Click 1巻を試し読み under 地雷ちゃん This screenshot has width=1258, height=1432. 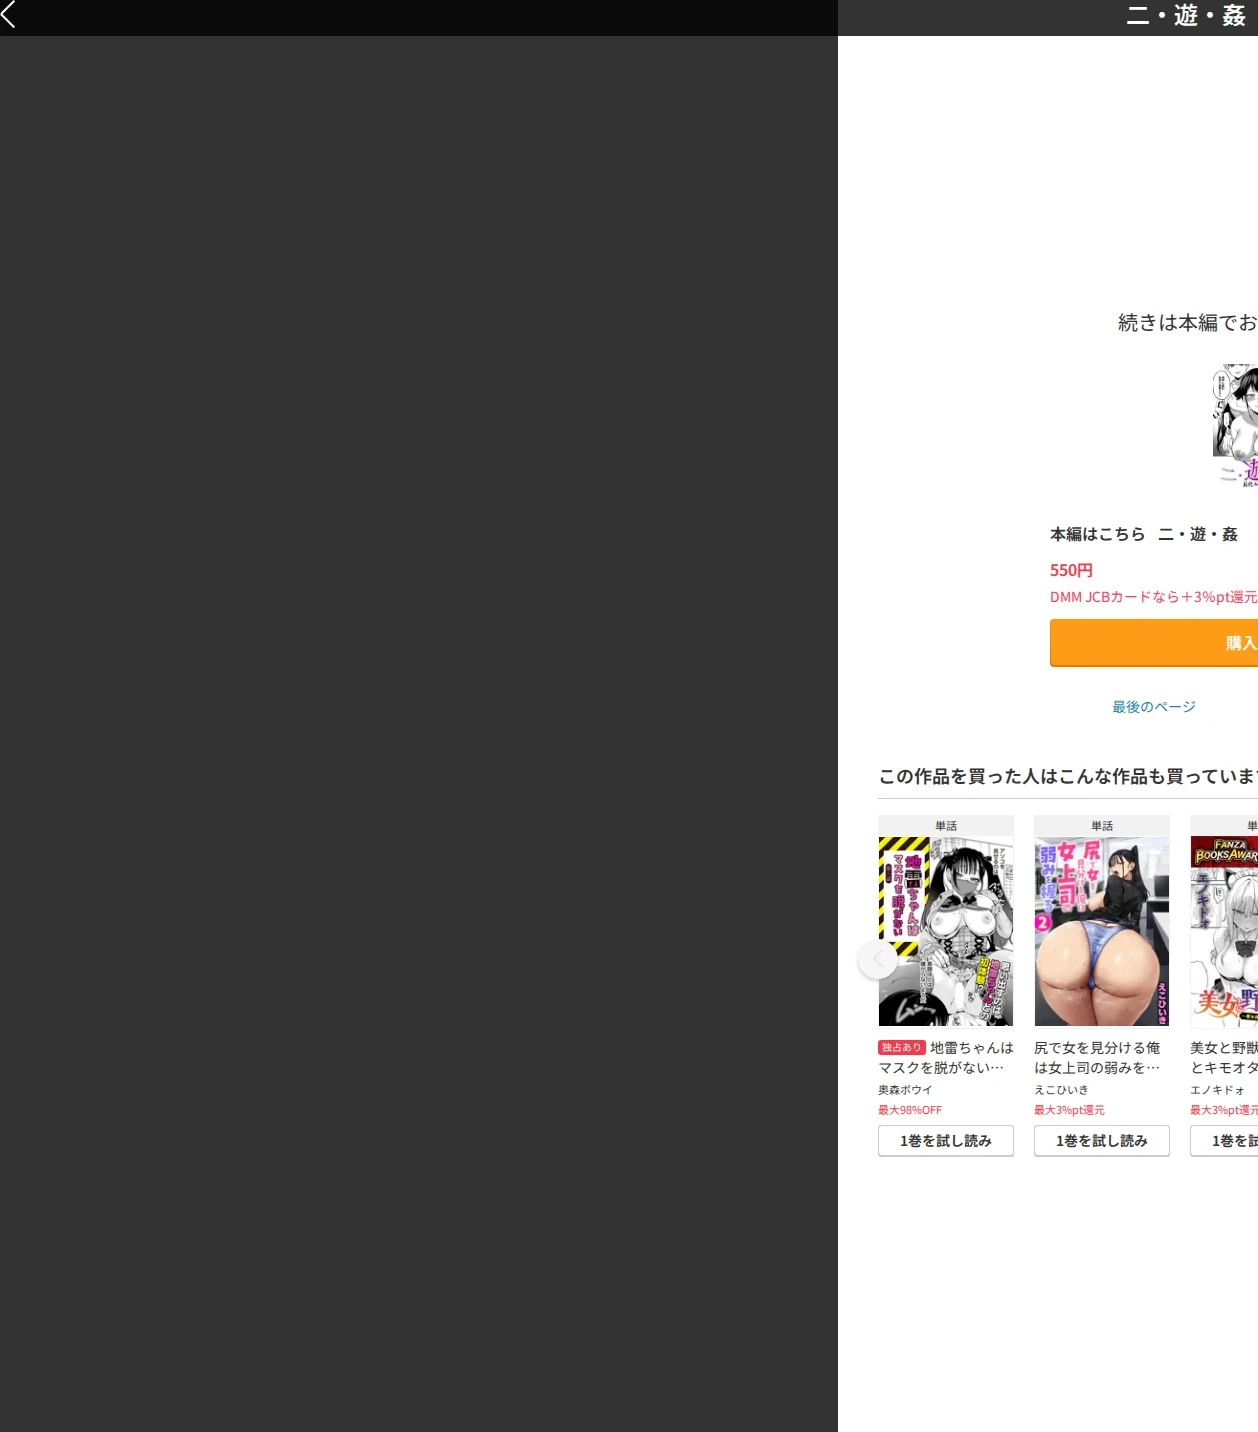point(946,1141)
